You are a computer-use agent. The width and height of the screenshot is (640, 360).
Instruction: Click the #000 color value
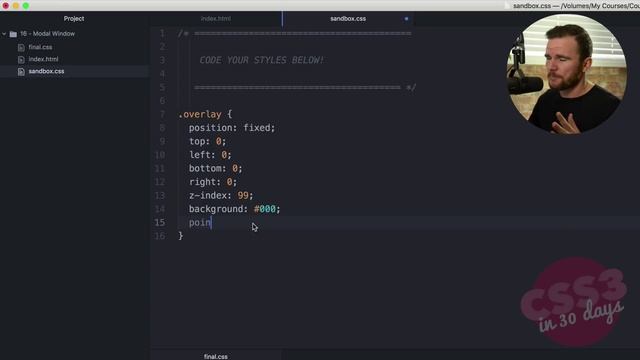pos(264,209)
